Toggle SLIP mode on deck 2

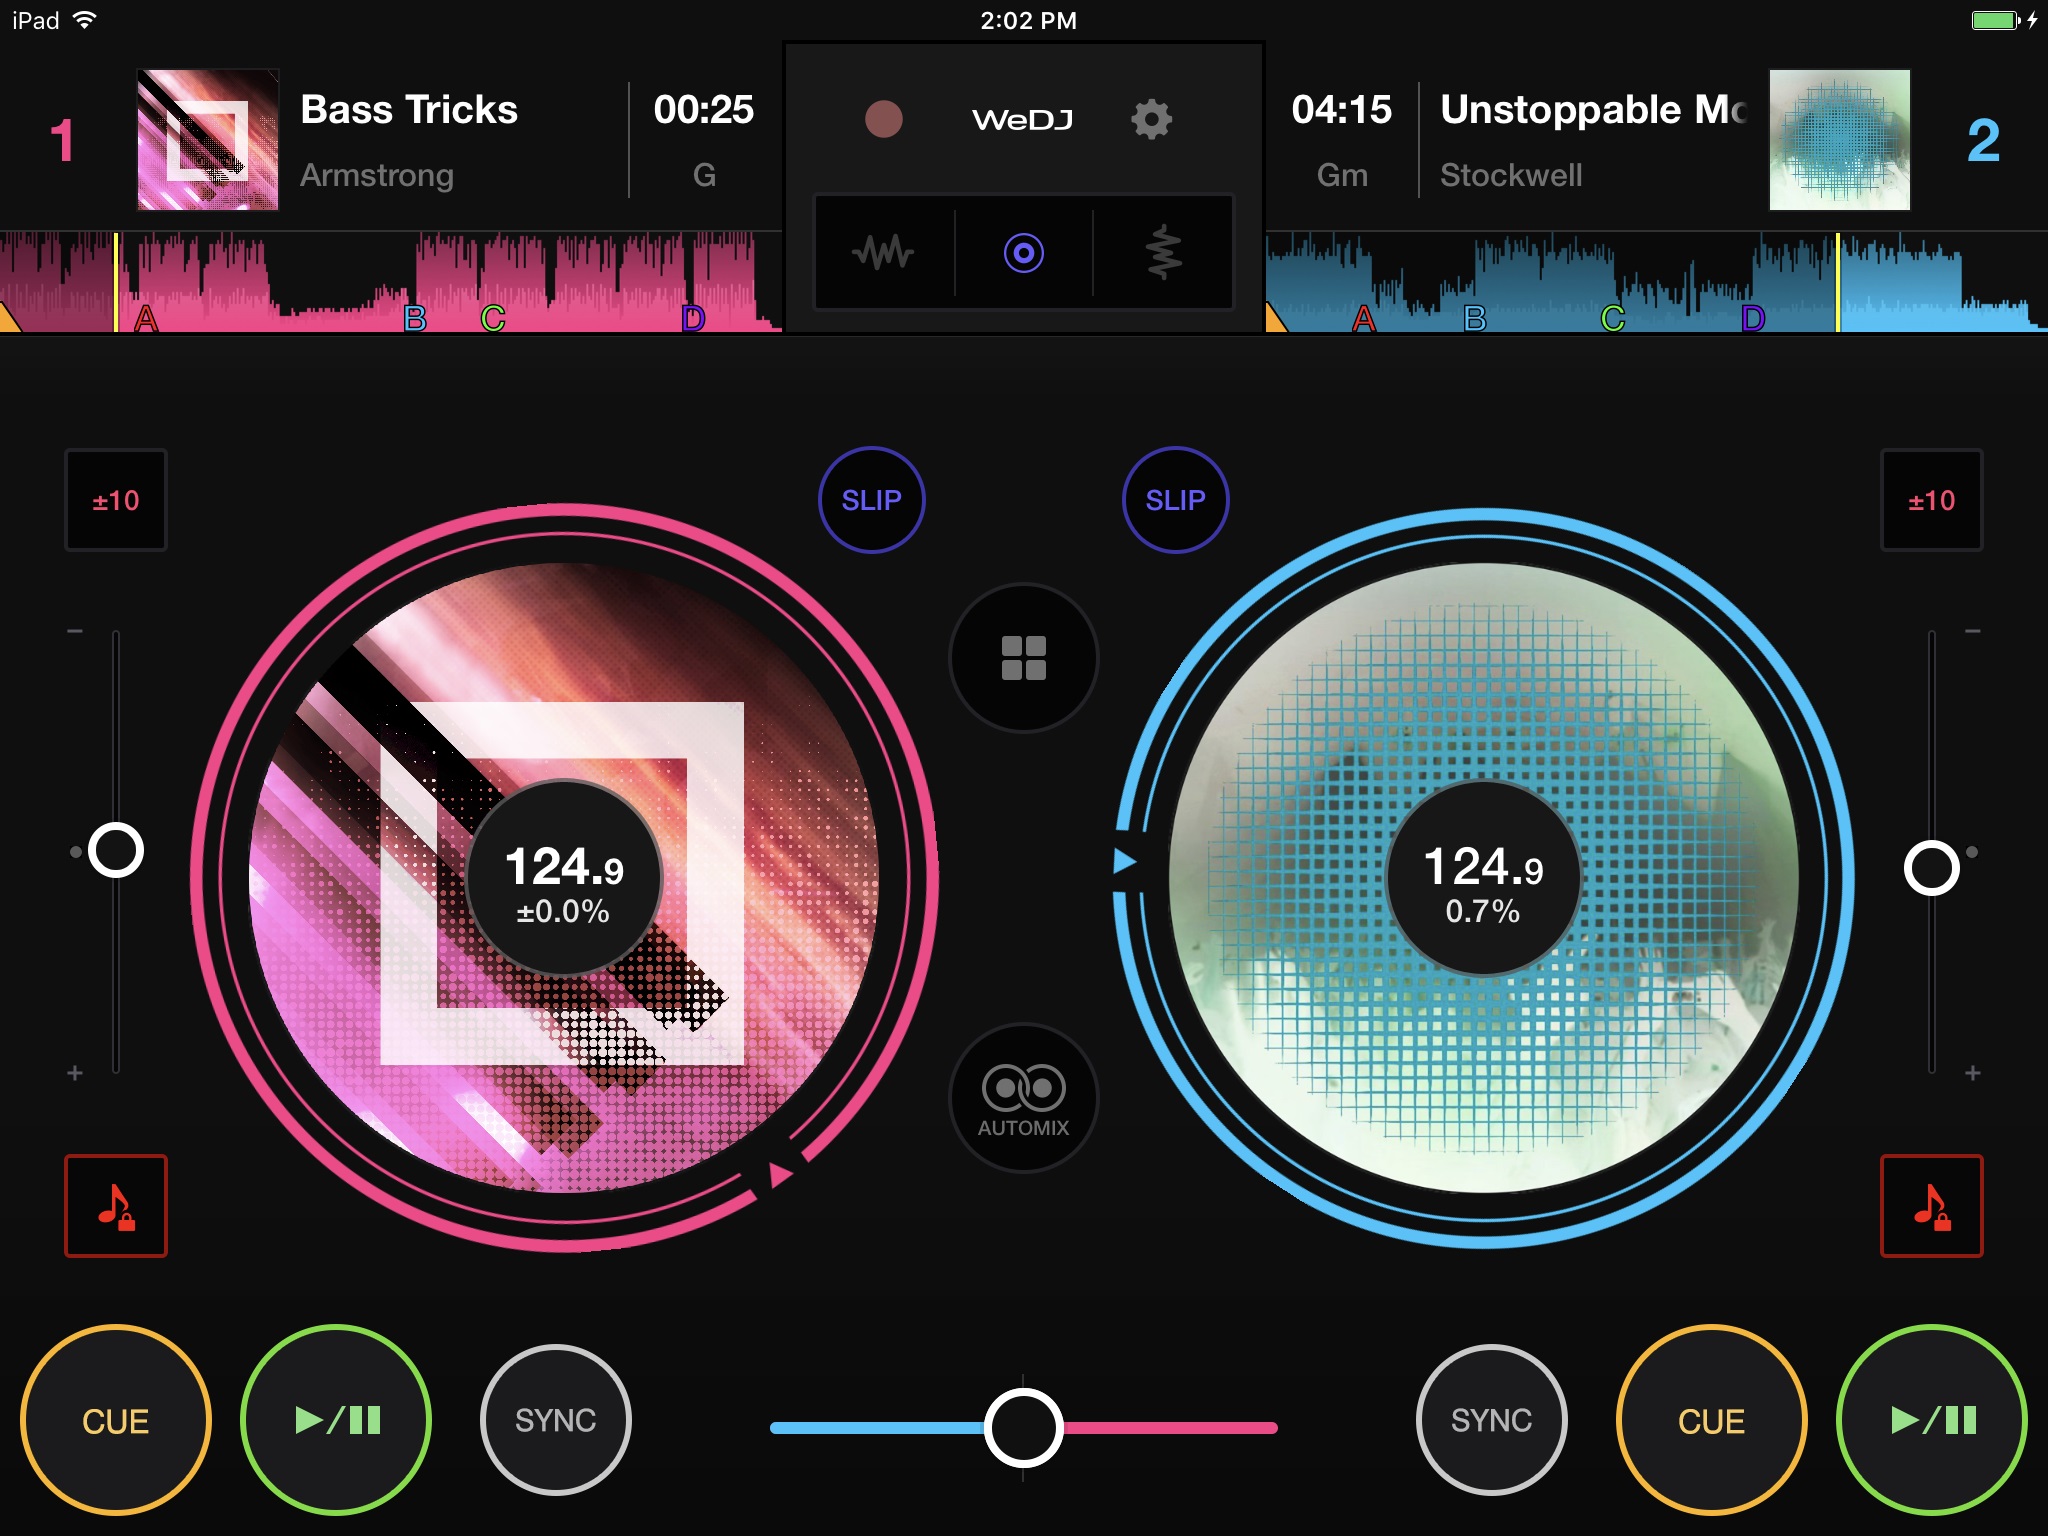coord(1175,500)
